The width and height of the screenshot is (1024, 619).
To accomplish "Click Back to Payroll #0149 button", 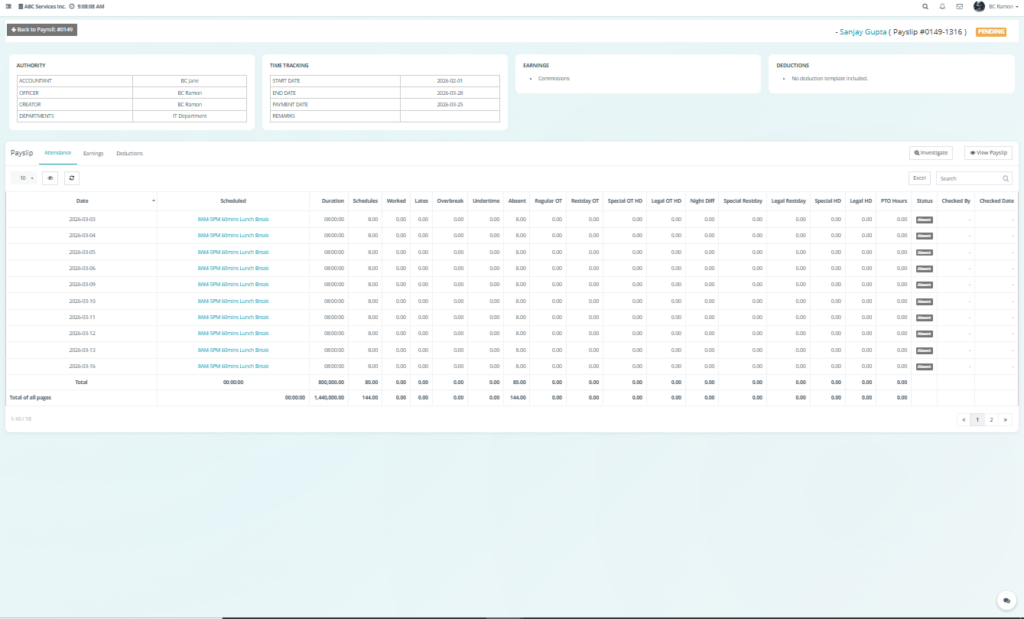I will (x=41, y=30).
